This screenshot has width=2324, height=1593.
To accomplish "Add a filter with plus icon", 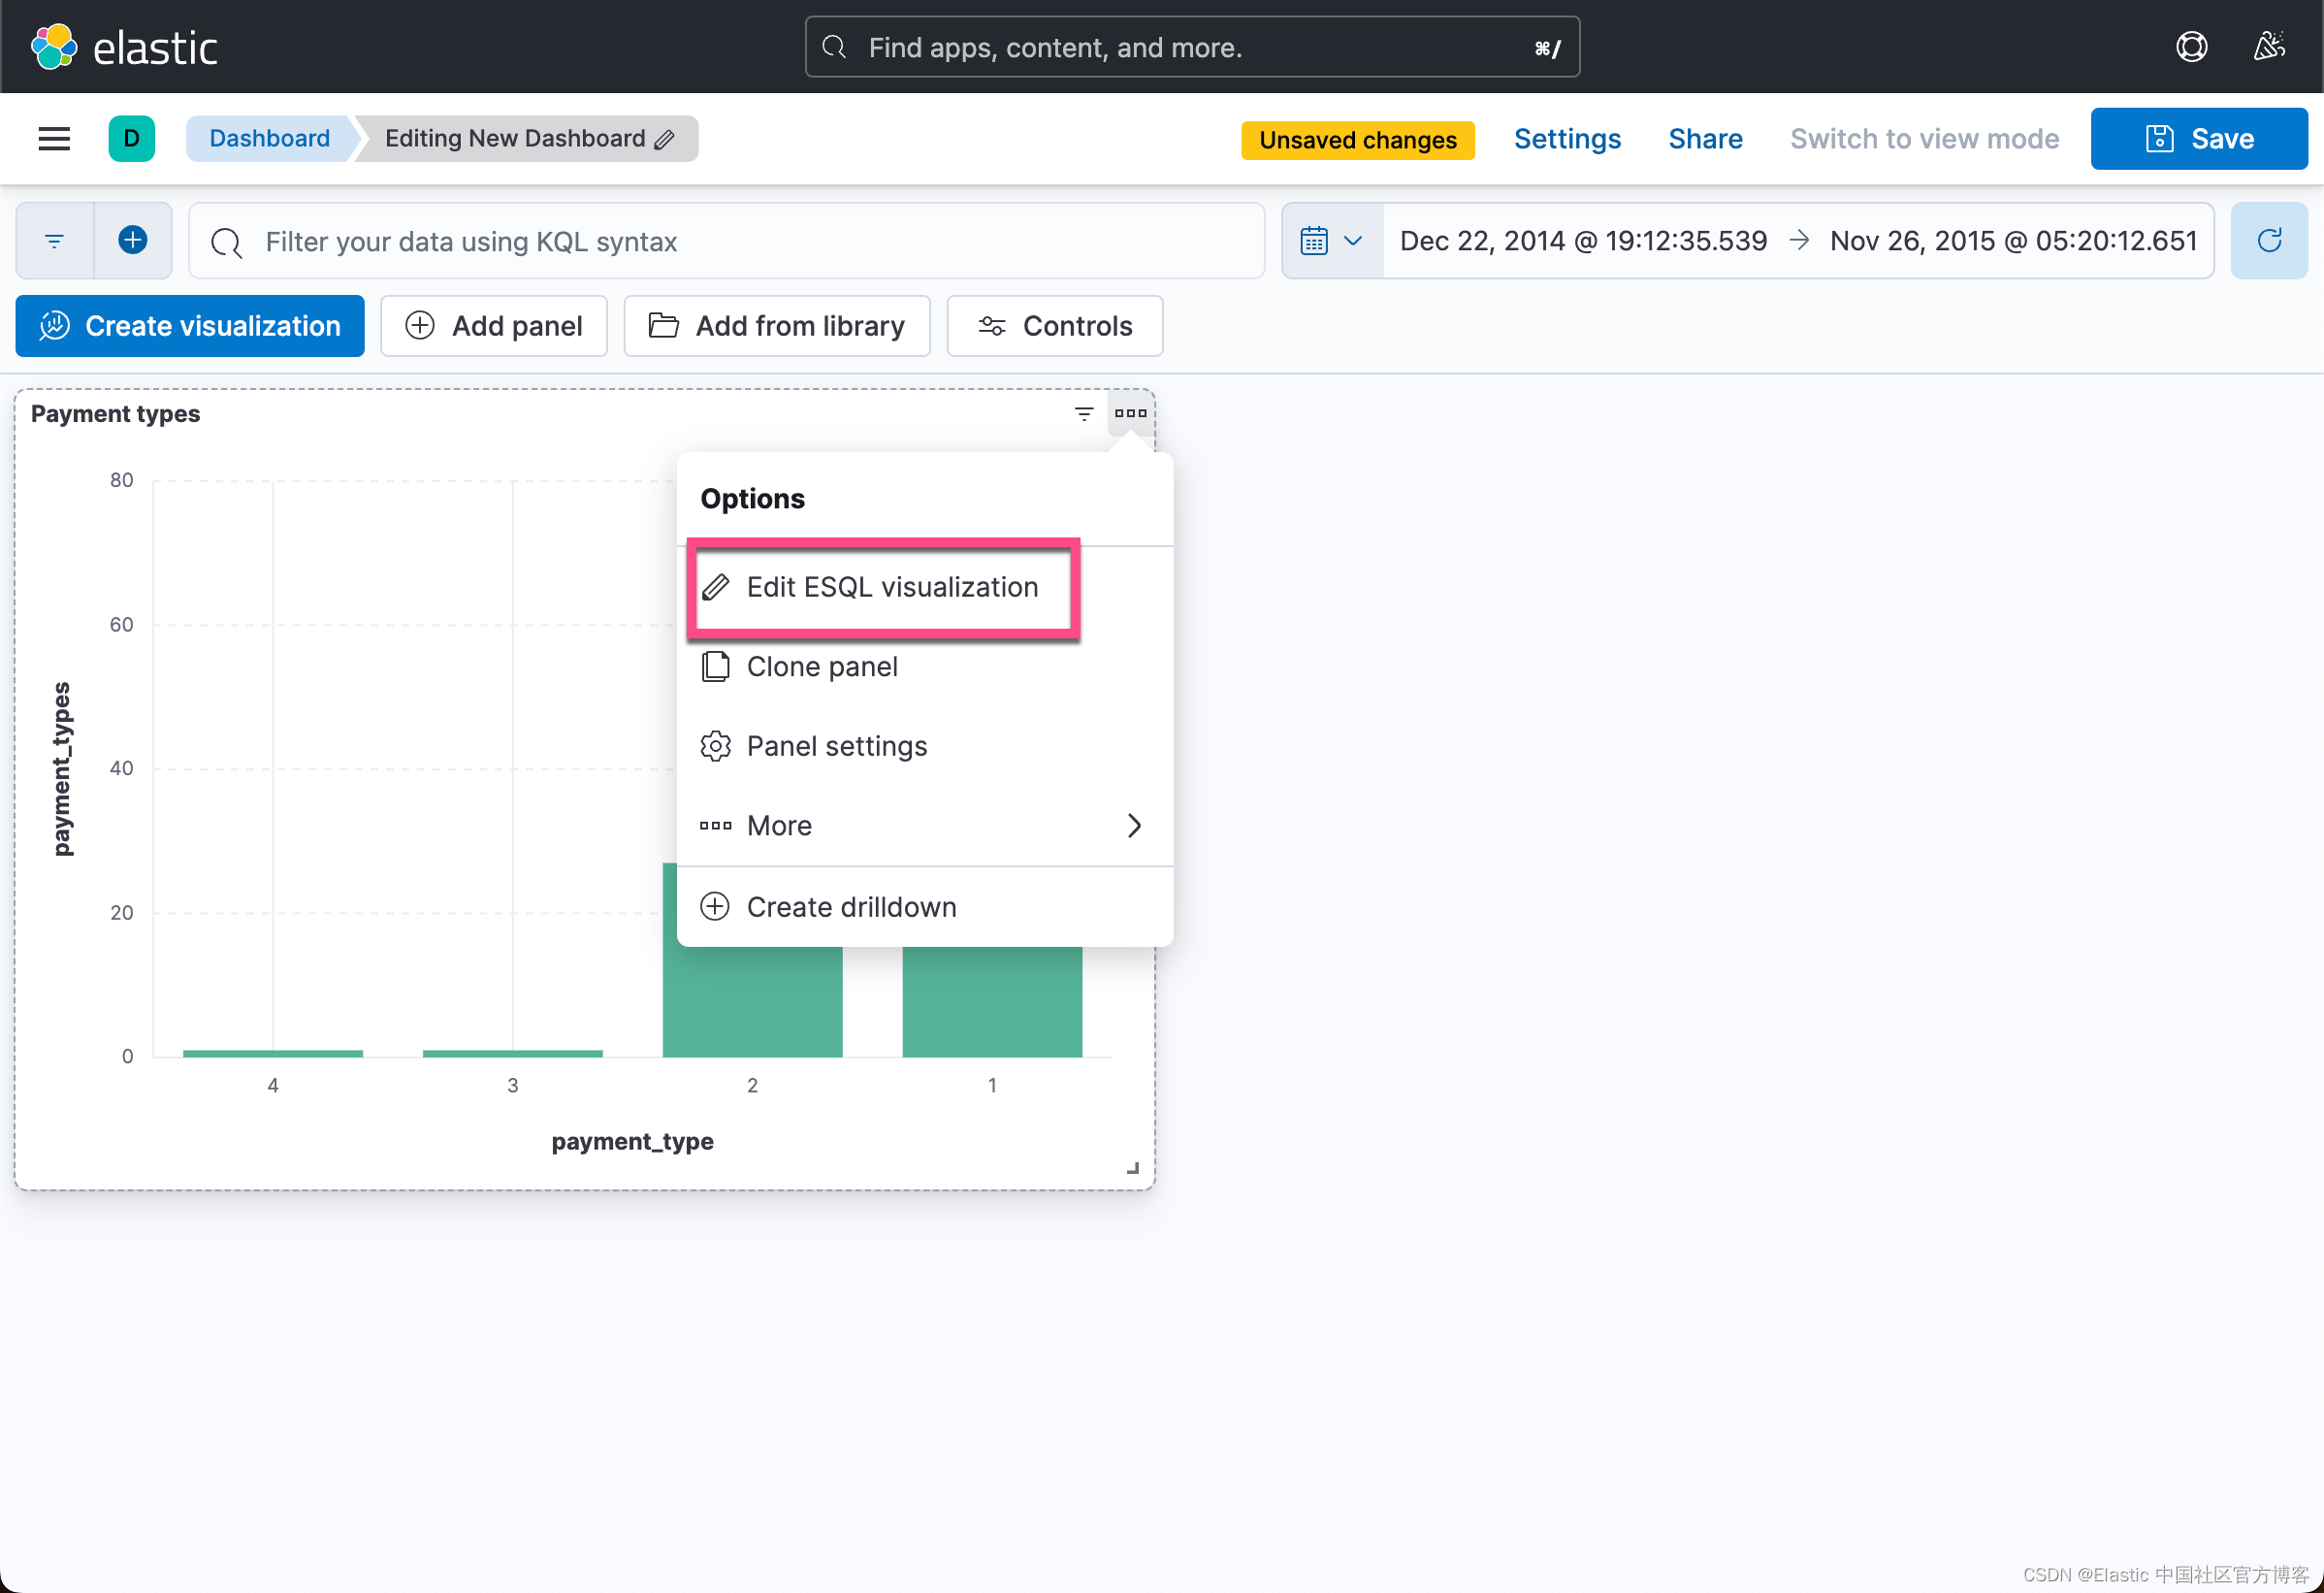I will point(133,241).
